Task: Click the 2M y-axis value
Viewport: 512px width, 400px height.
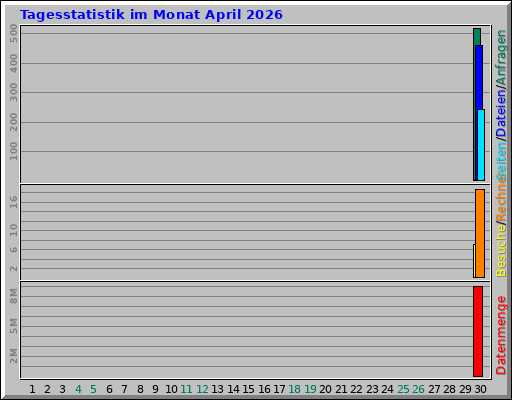Action: click(14, 356)
